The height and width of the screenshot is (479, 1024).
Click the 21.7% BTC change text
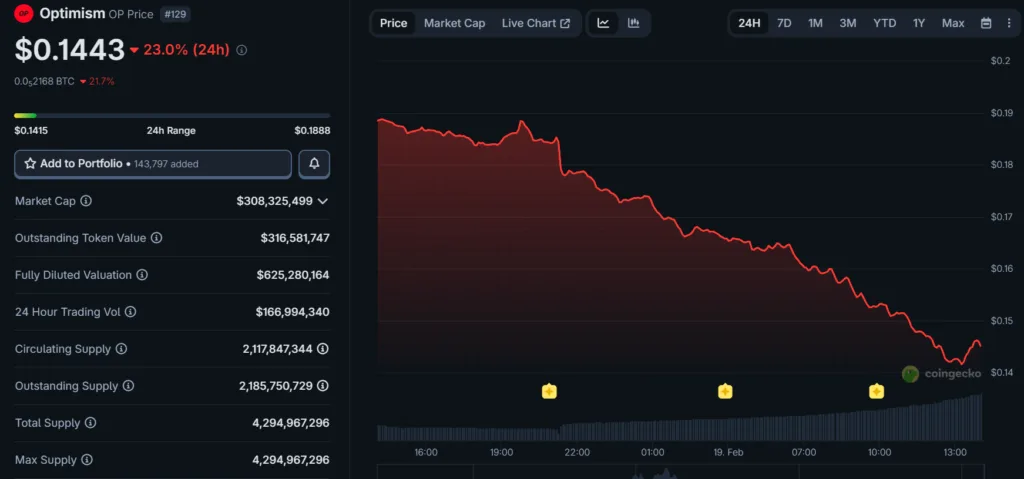pos(101,82)
